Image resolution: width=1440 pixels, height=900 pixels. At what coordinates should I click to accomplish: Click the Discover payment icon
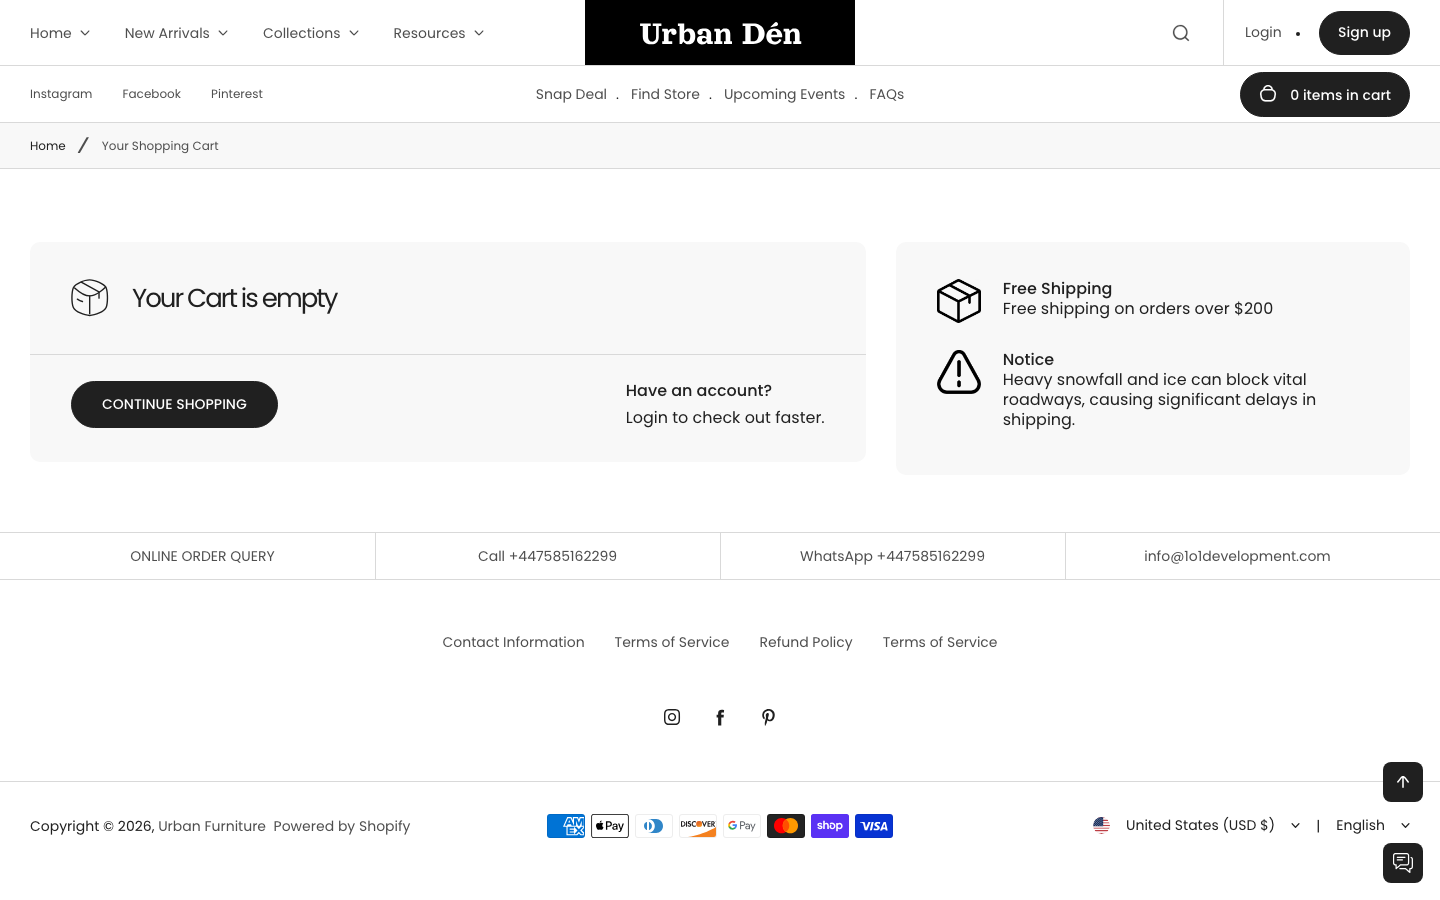[x=698, y=826]
